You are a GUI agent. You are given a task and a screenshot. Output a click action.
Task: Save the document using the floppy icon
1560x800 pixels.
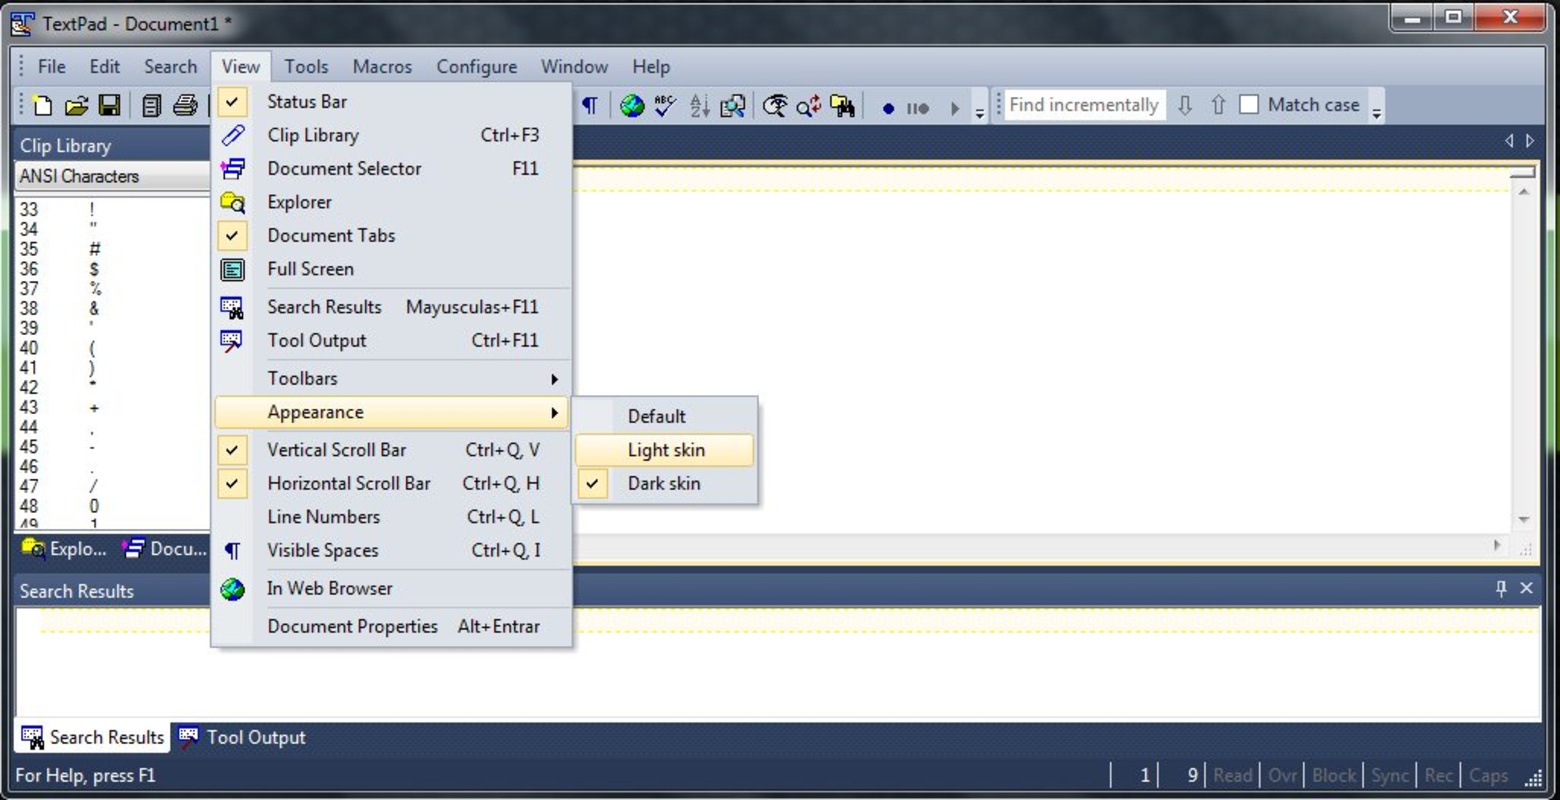pyautogui.click(x=110, y=105)
